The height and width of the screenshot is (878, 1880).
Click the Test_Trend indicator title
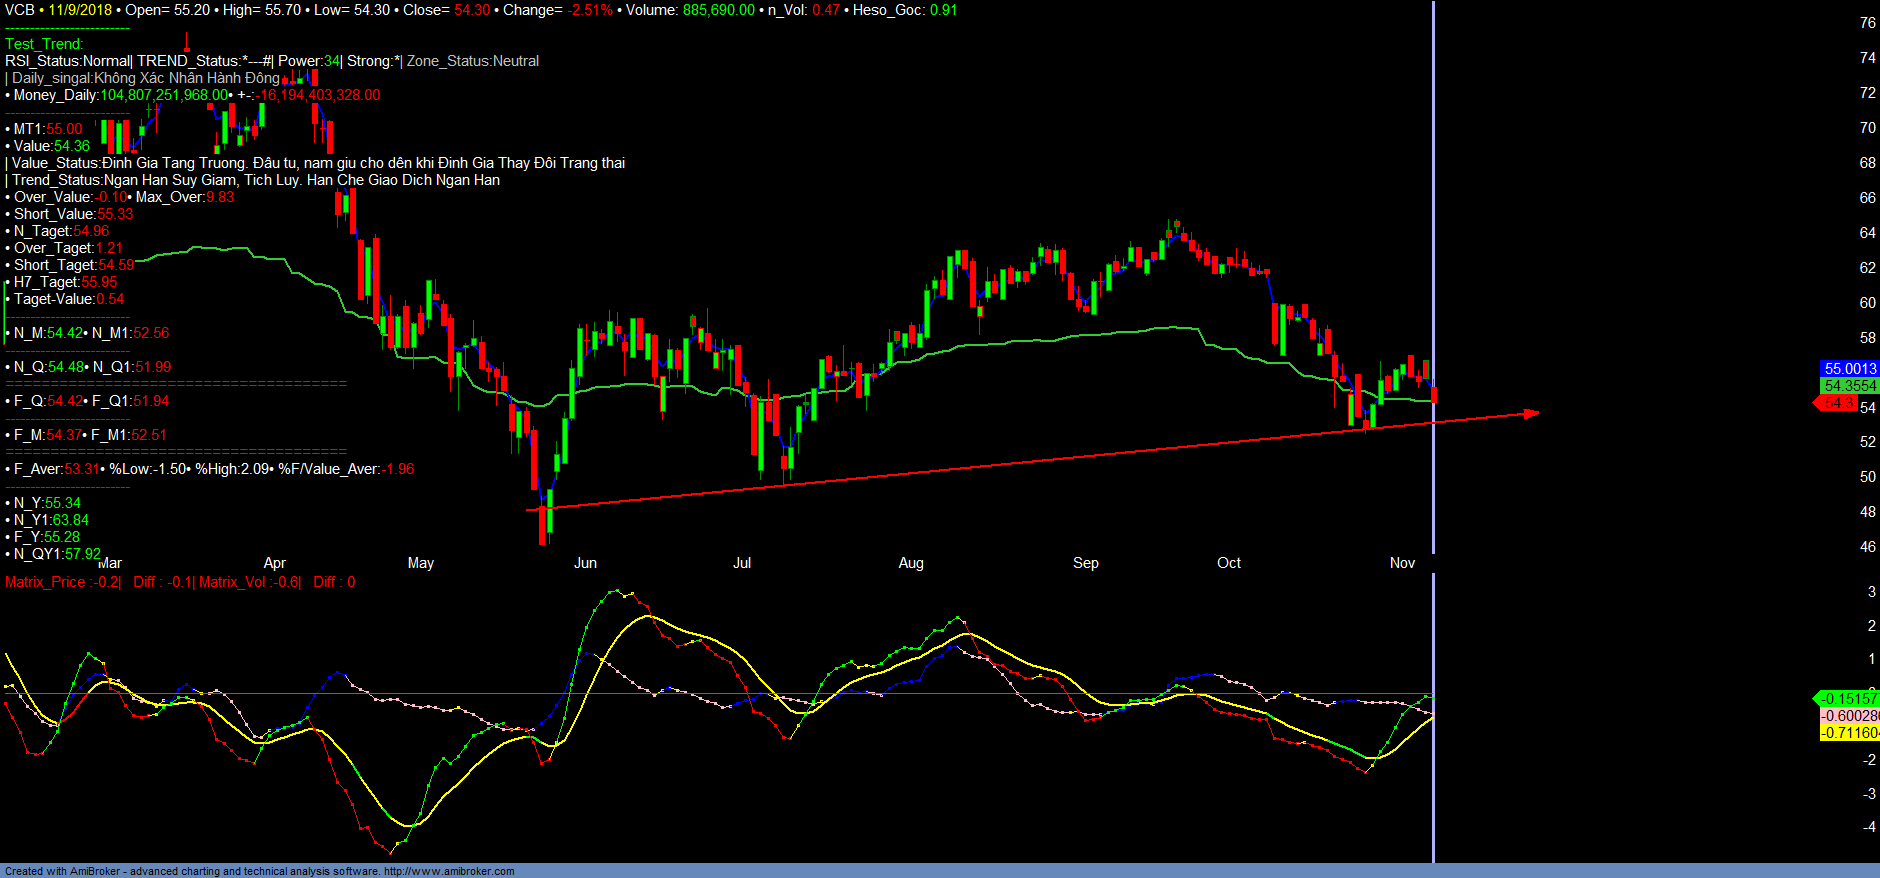44,44
